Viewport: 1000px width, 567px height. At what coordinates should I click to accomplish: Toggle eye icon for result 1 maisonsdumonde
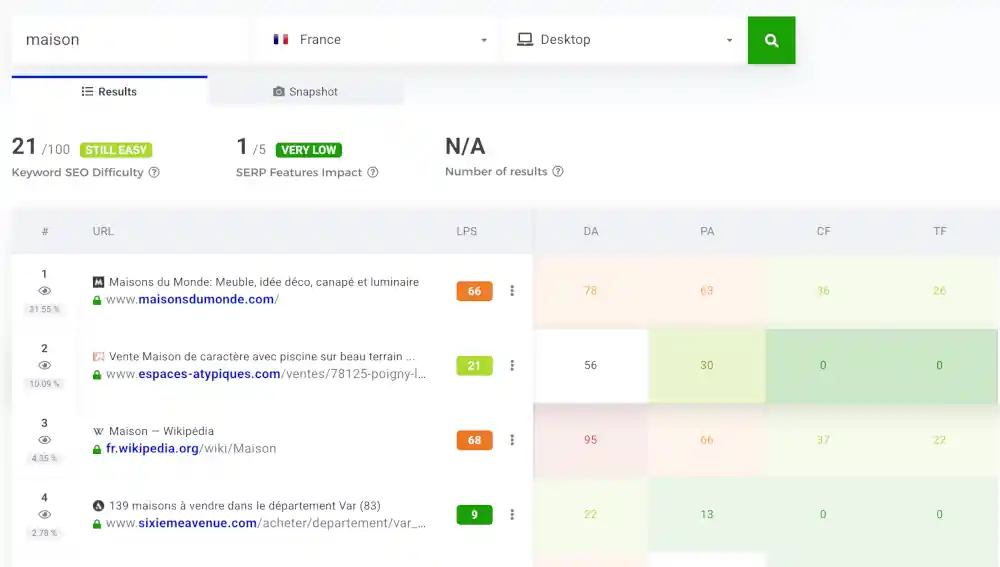pyautogui.click(x=44, y=291)
